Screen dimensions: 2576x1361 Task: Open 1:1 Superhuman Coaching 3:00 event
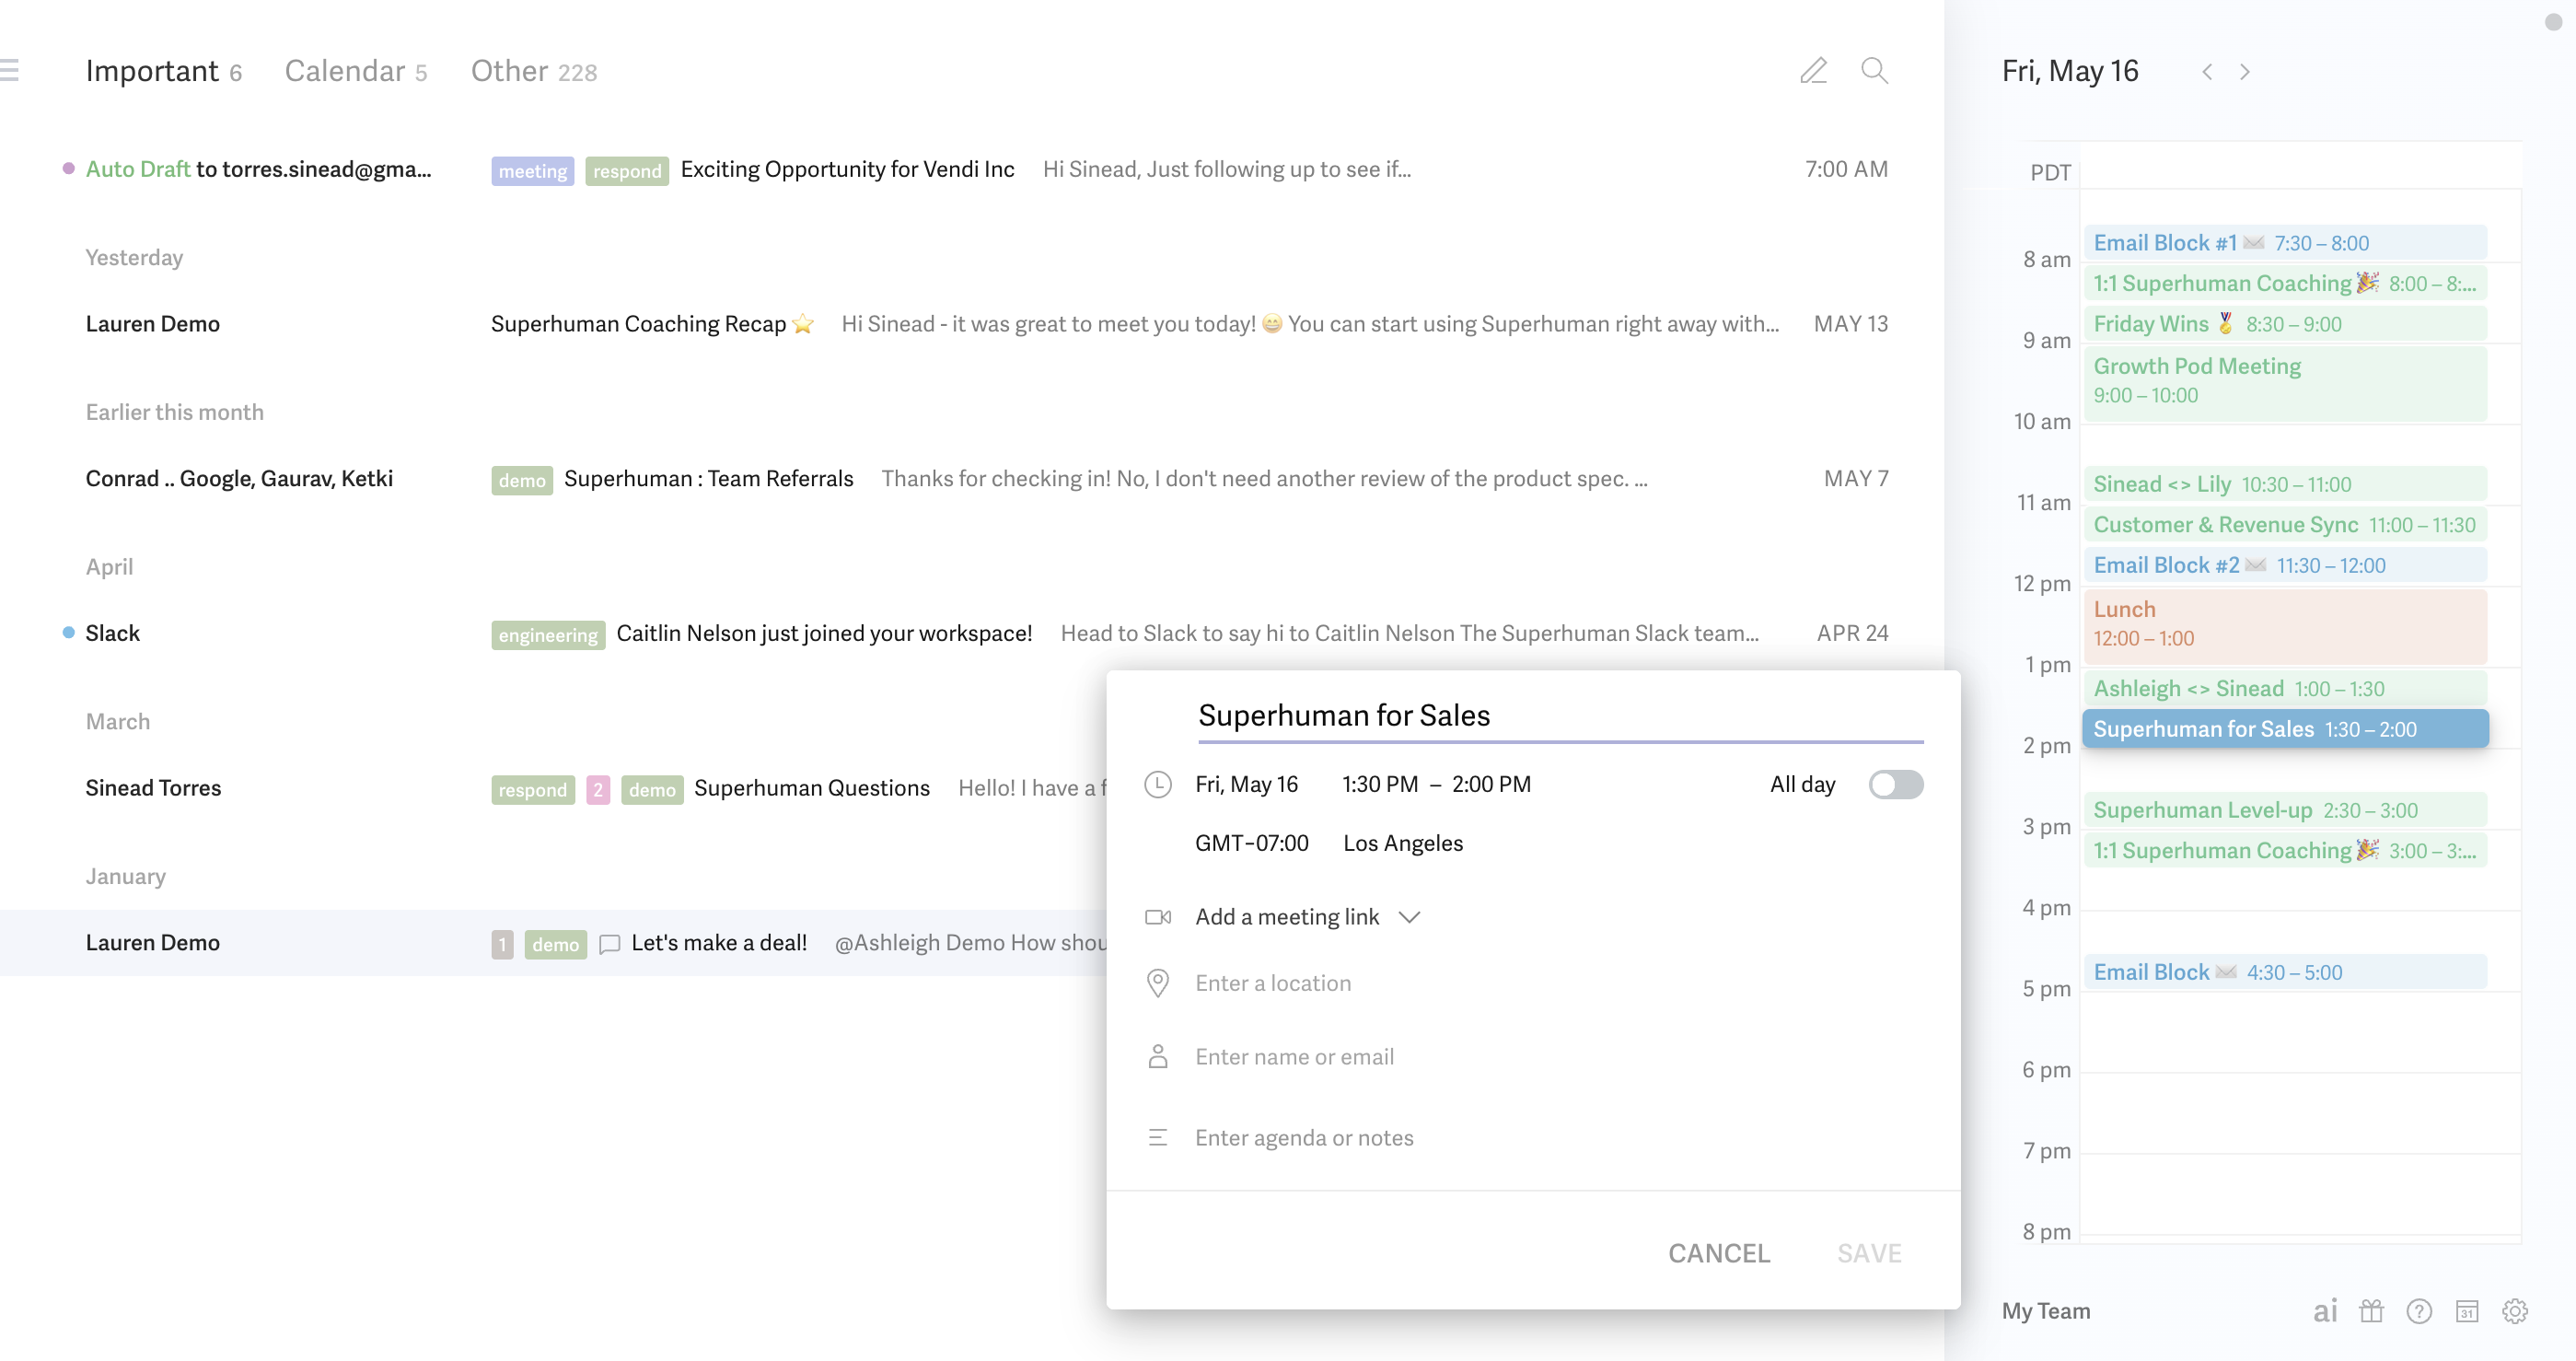[2285, 851]
